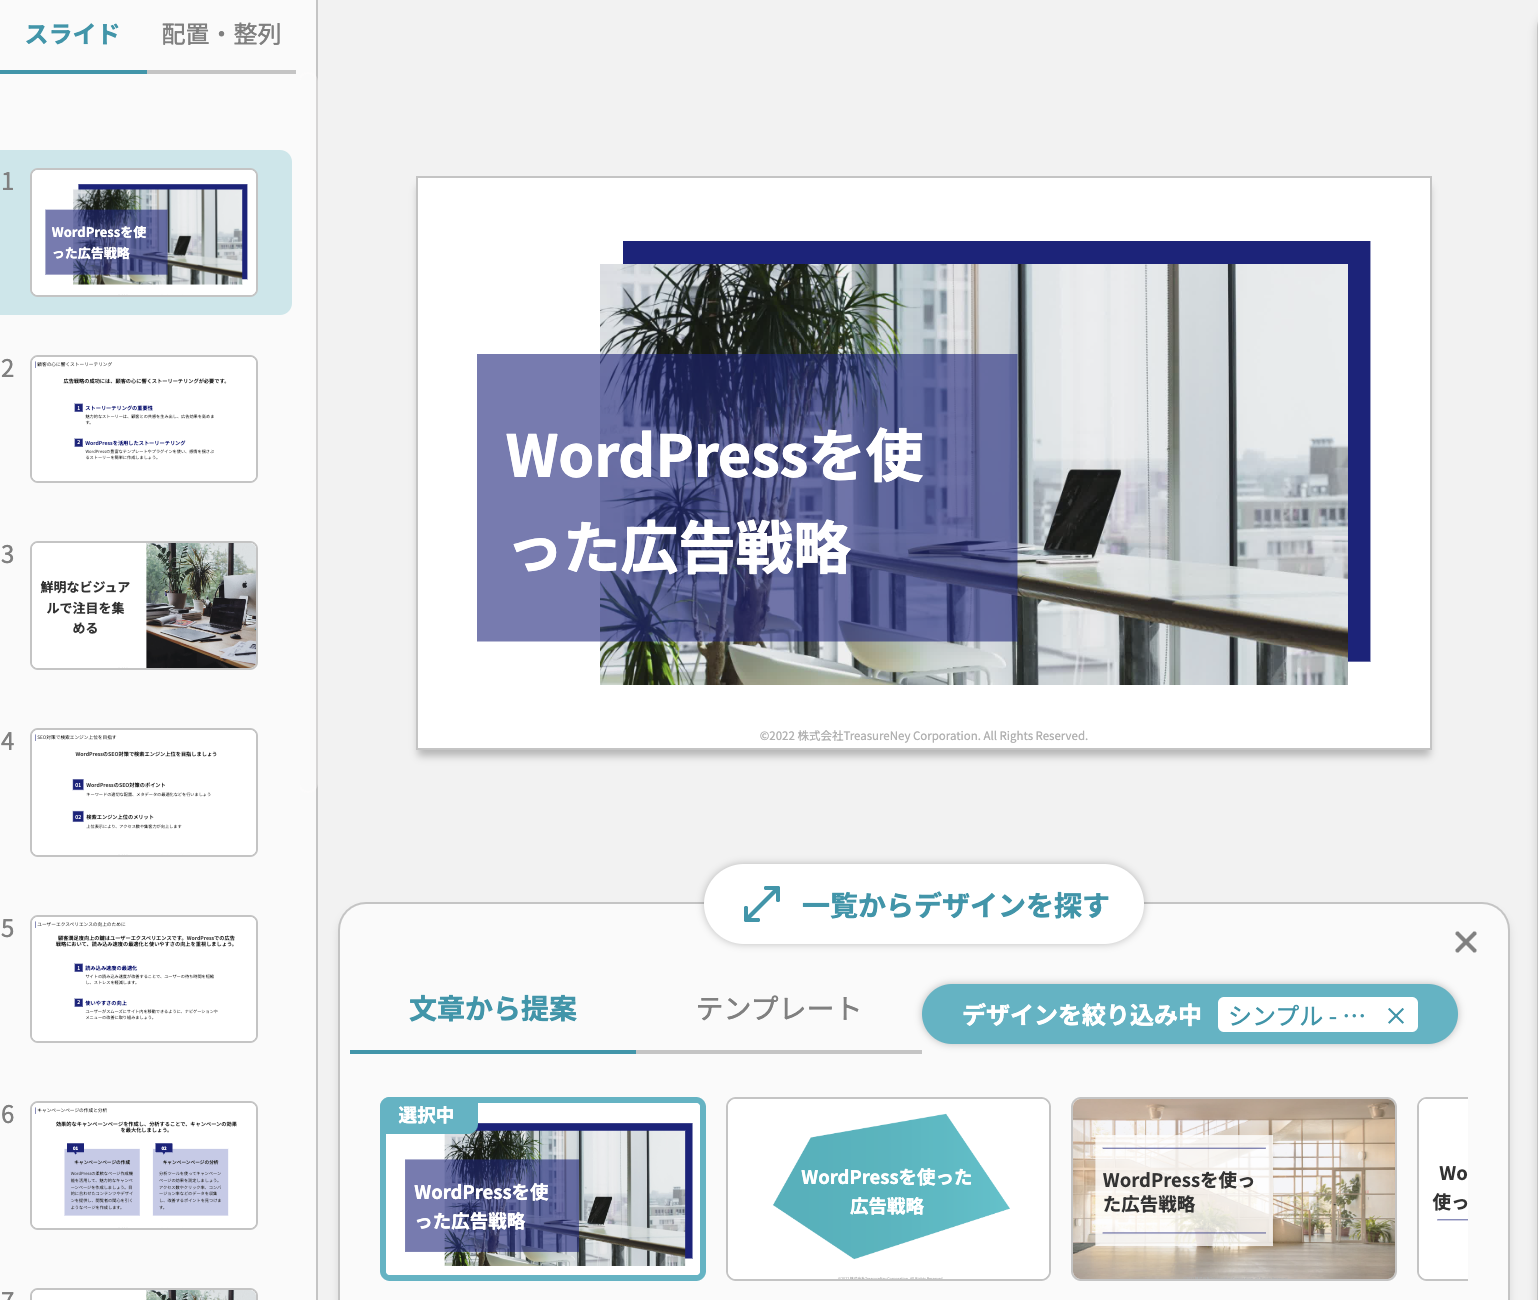Select slide 6 campaign page thumbnail
Screen dimensions: 1538x1300
(144, 1165)
